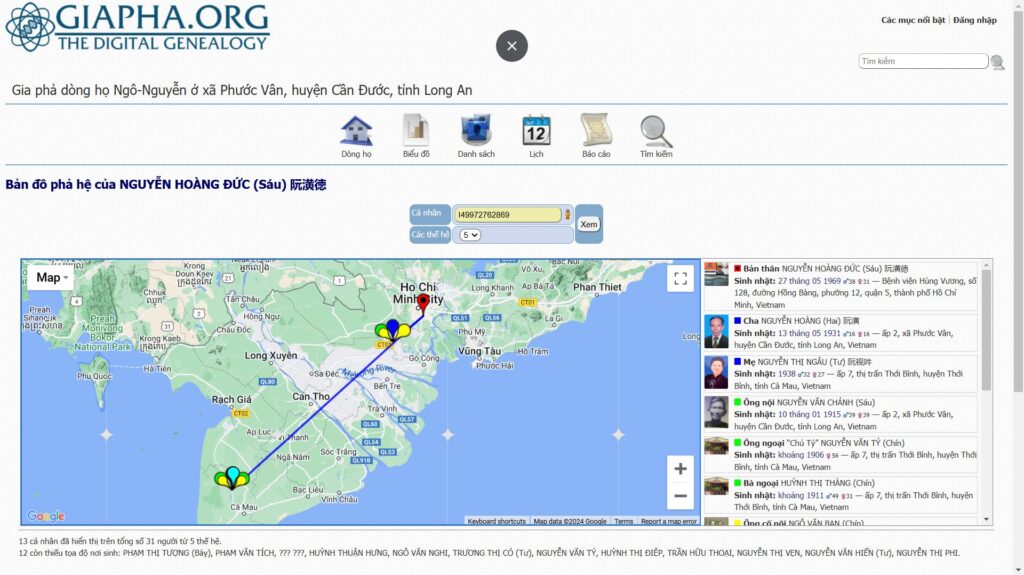
Task: Zoom out on the map
Action: (680, 496)
